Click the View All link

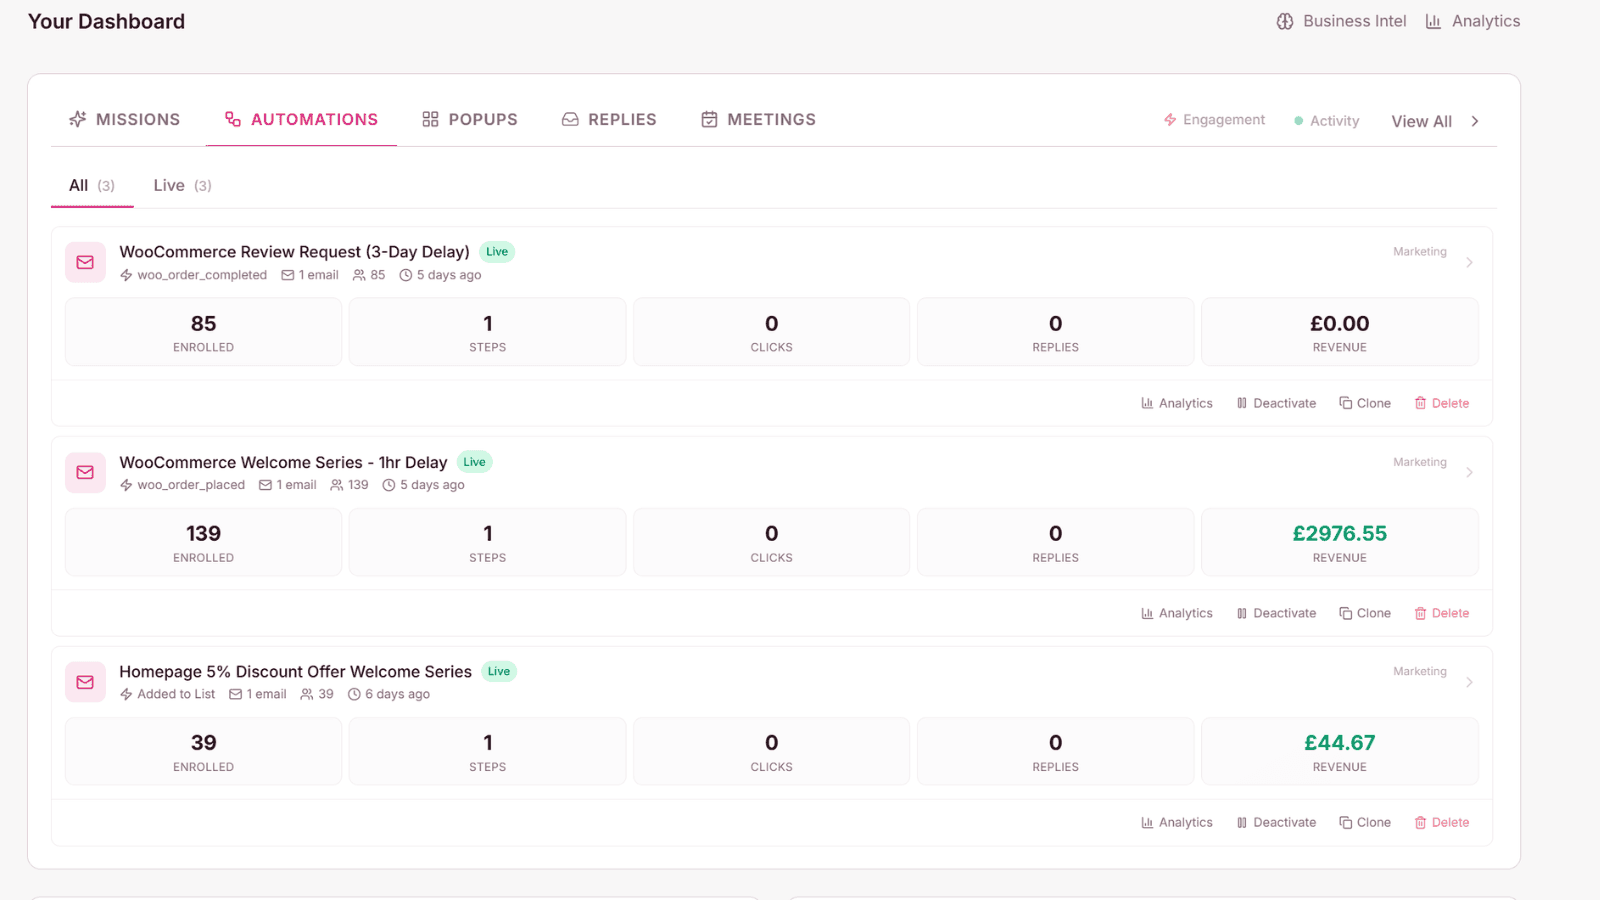point(1436,121)
